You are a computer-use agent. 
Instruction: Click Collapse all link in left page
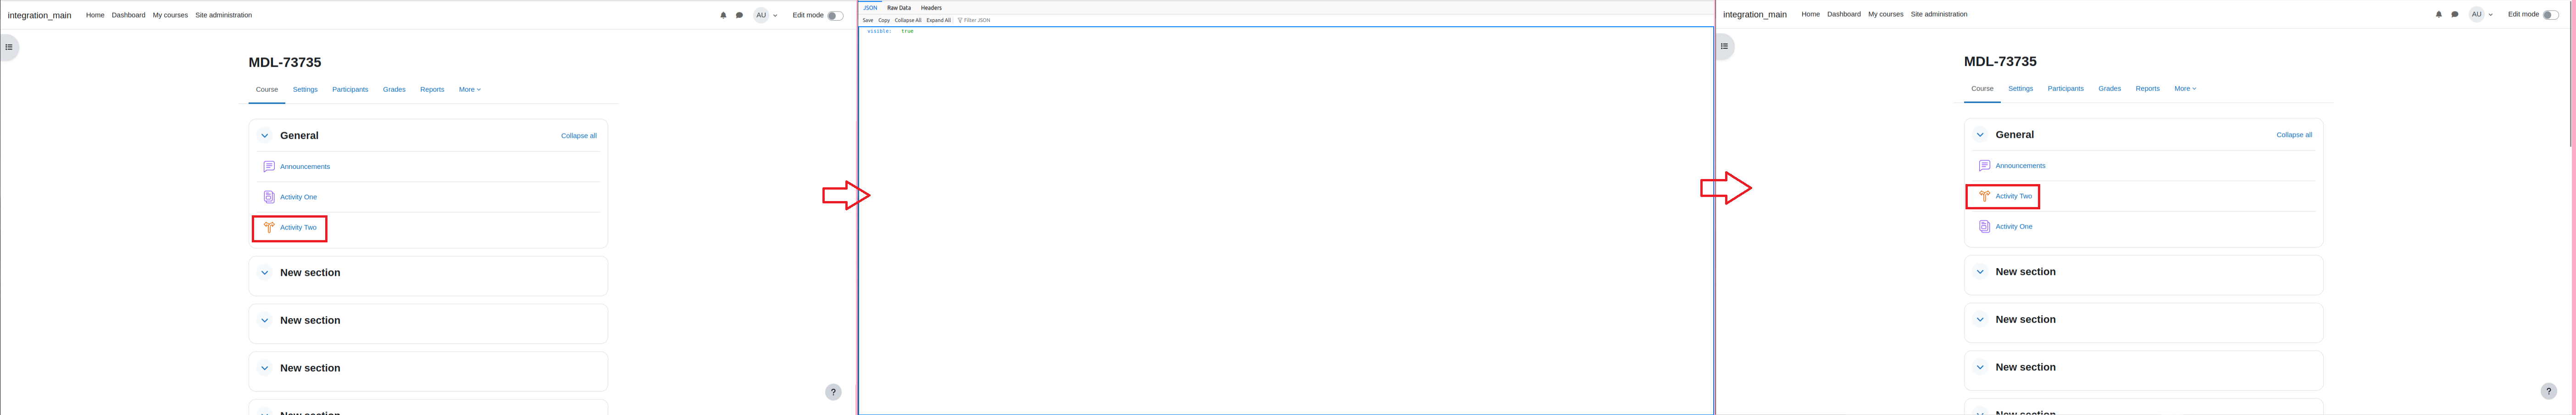click(x=579, y=136)
